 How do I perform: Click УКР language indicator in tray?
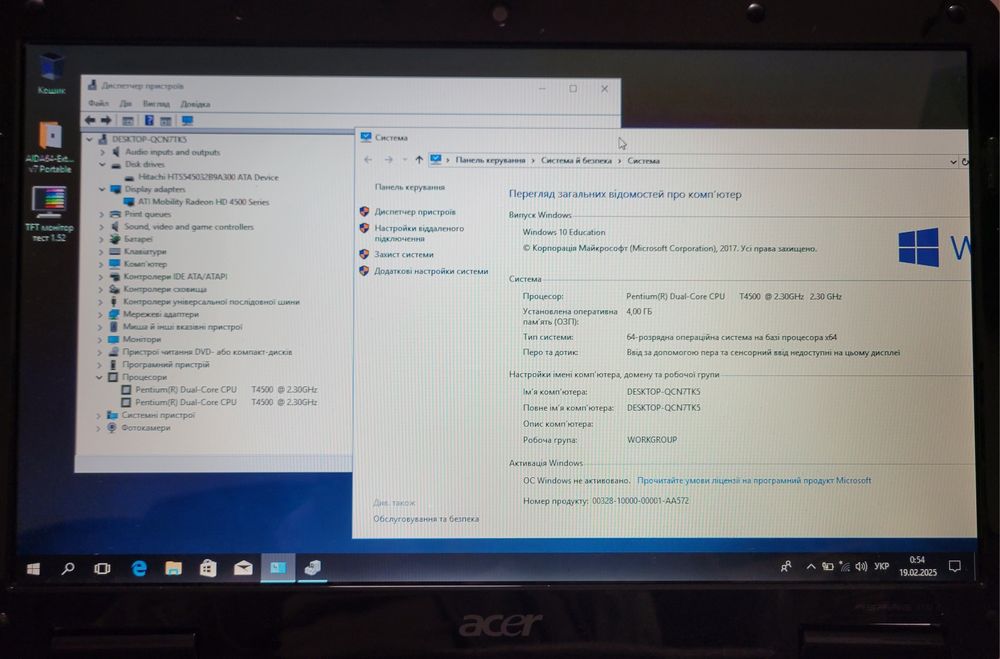tap(881, 566)
